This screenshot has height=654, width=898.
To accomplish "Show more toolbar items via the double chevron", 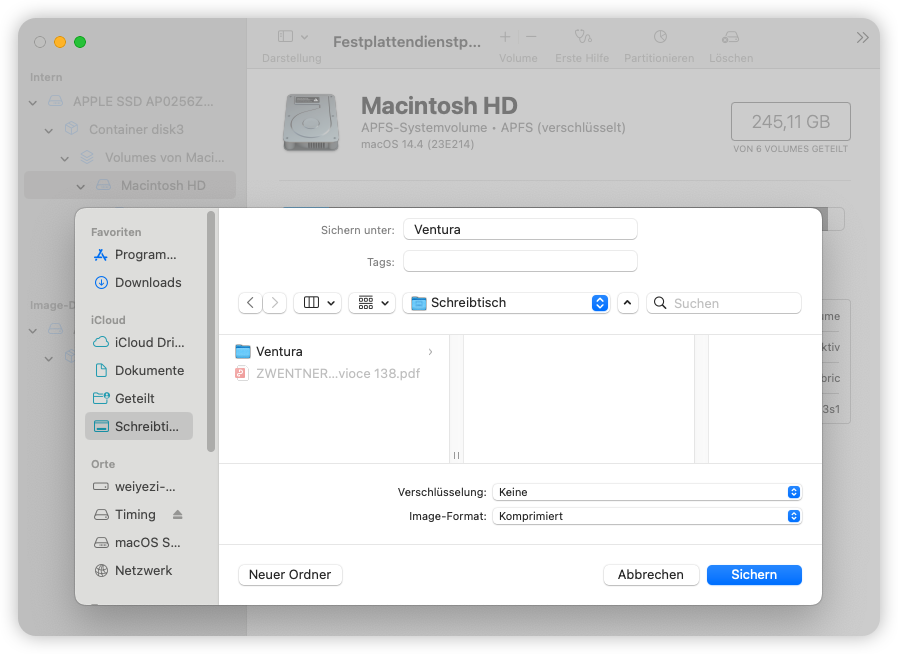I will (862, 38).
